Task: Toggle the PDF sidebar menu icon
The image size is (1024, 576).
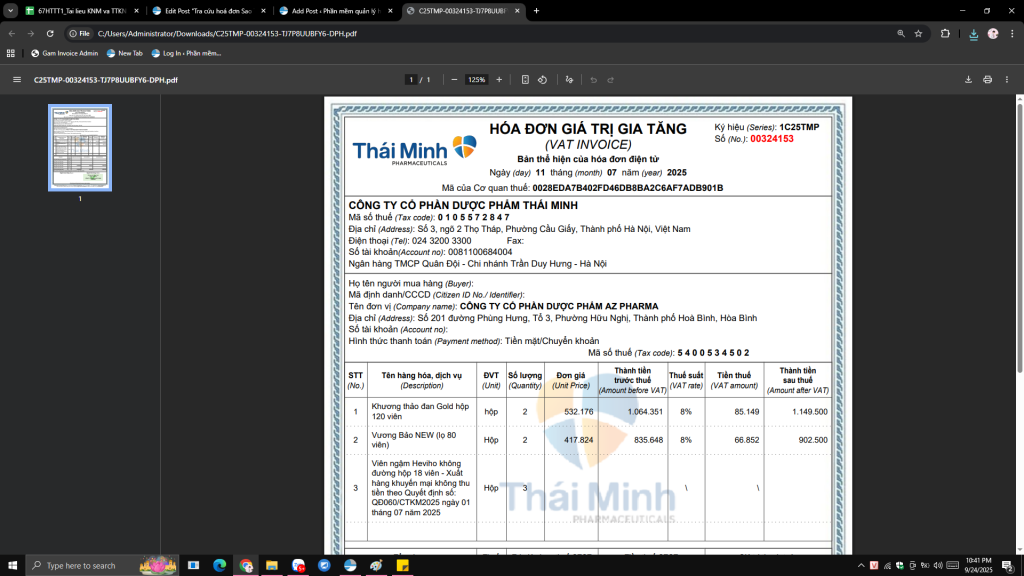Action: pos(16,79)
